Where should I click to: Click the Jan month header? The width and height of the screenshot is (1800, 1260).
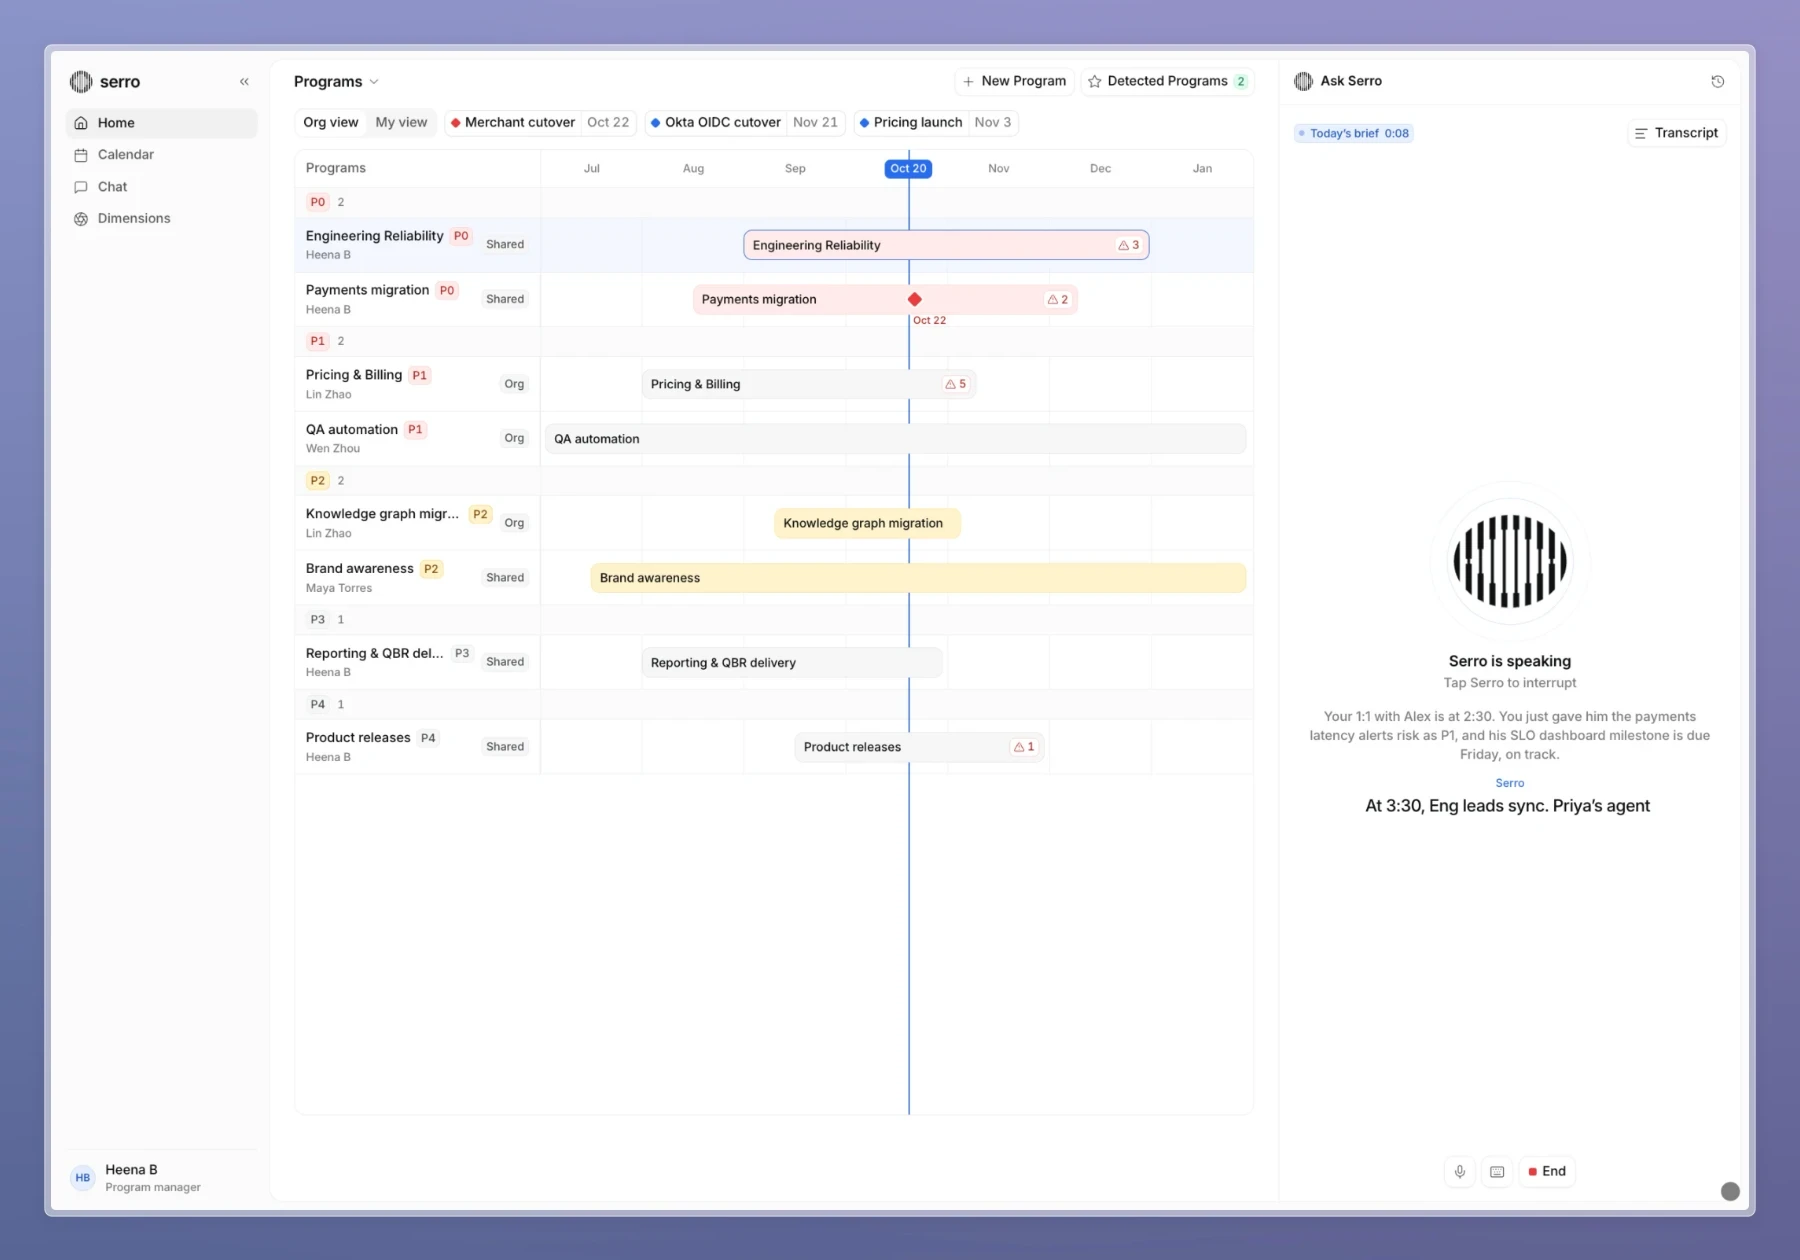(x=1202, y=169)
